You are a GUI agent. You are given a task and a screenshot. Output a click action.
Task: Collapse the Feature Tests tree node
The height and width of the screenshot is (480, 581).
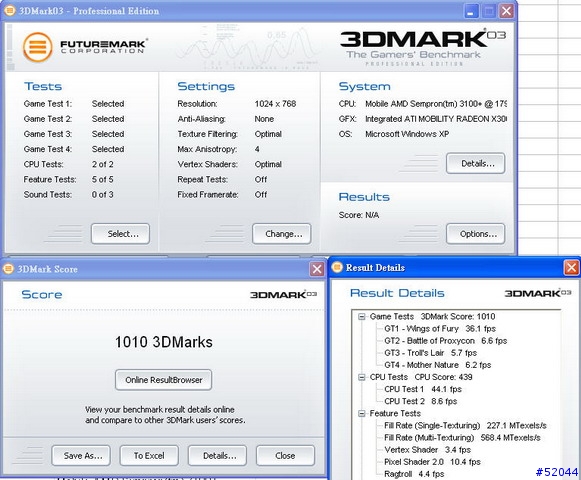(362, 414)
